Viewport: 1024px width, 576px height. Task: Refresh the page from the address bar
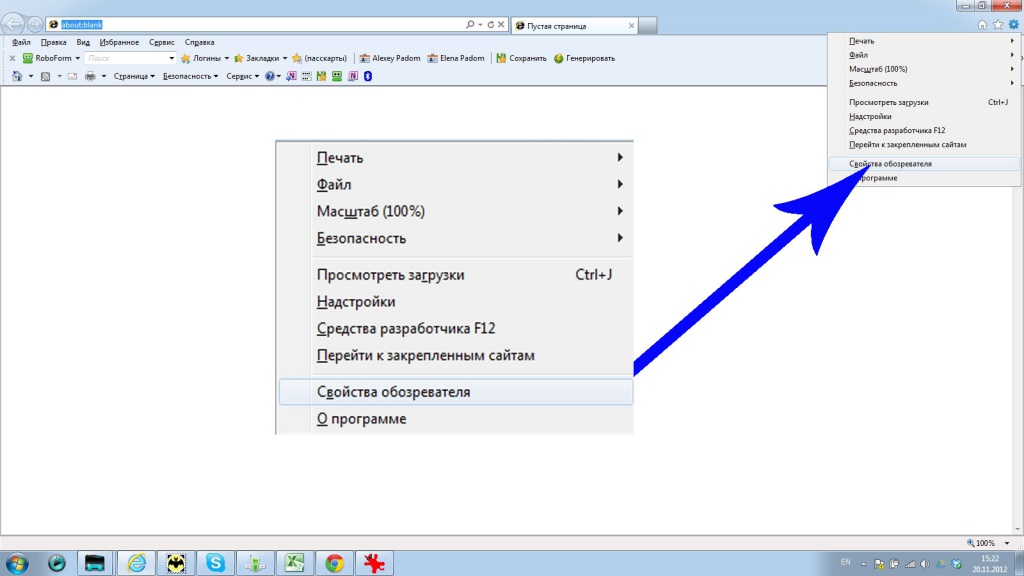tap(490, 25)
